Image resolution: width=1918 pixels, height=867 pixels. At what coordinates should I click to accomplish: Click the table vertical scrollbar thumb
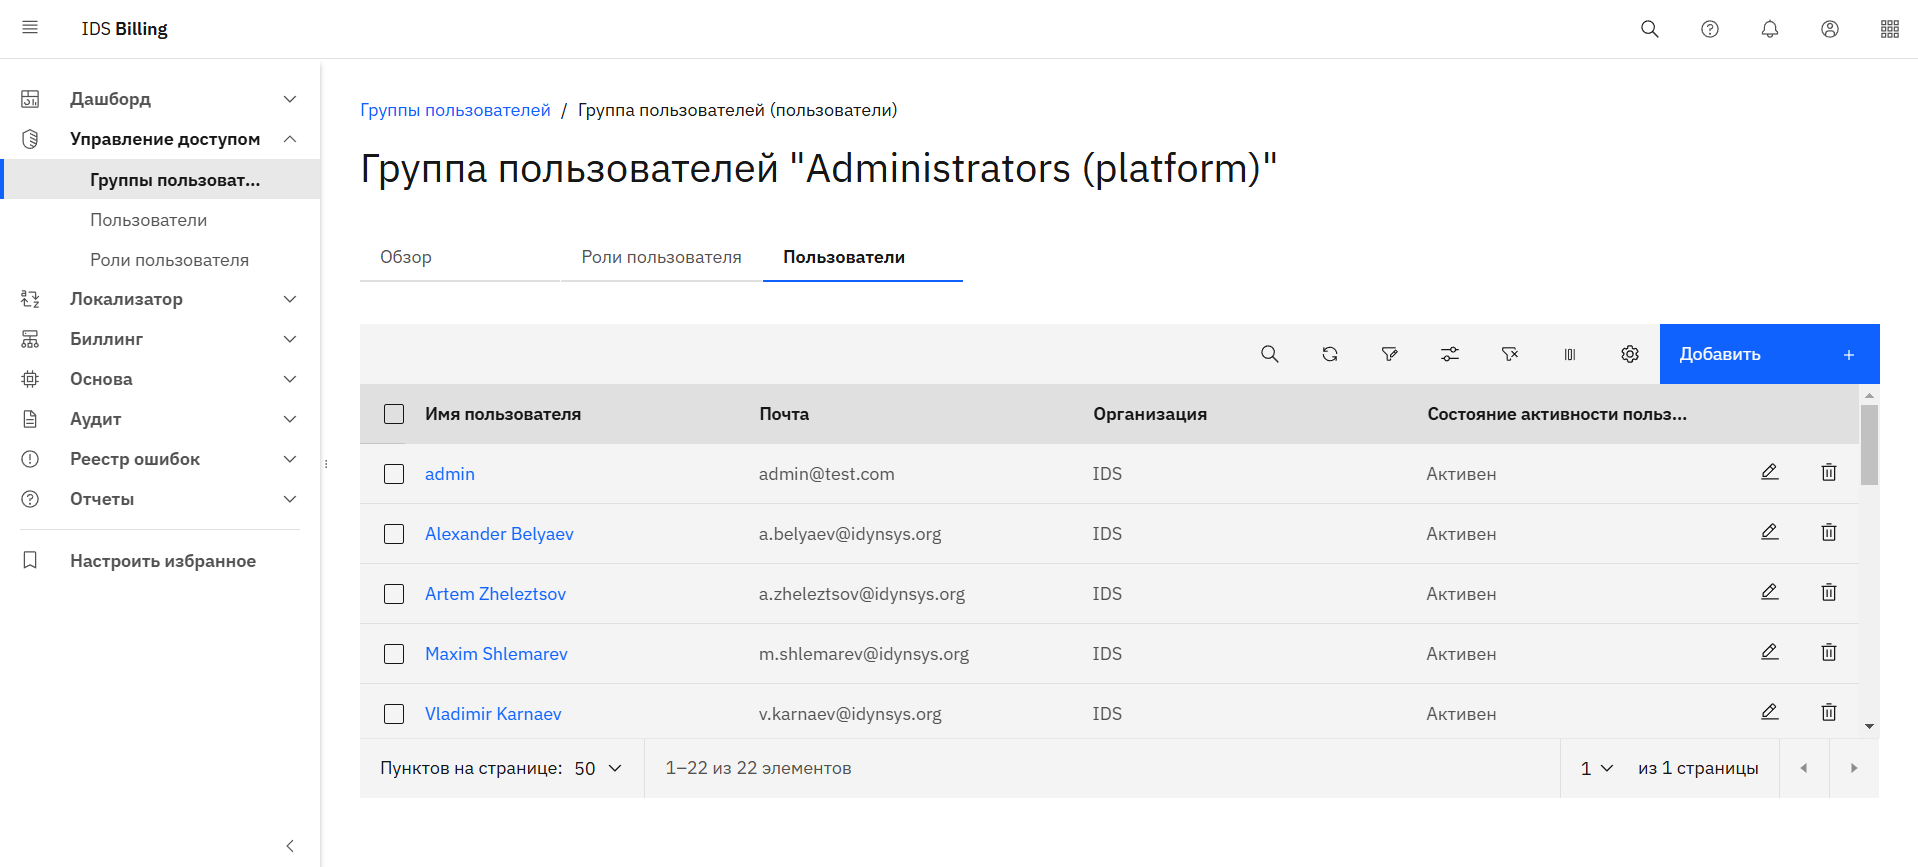tap(1869, 445)
